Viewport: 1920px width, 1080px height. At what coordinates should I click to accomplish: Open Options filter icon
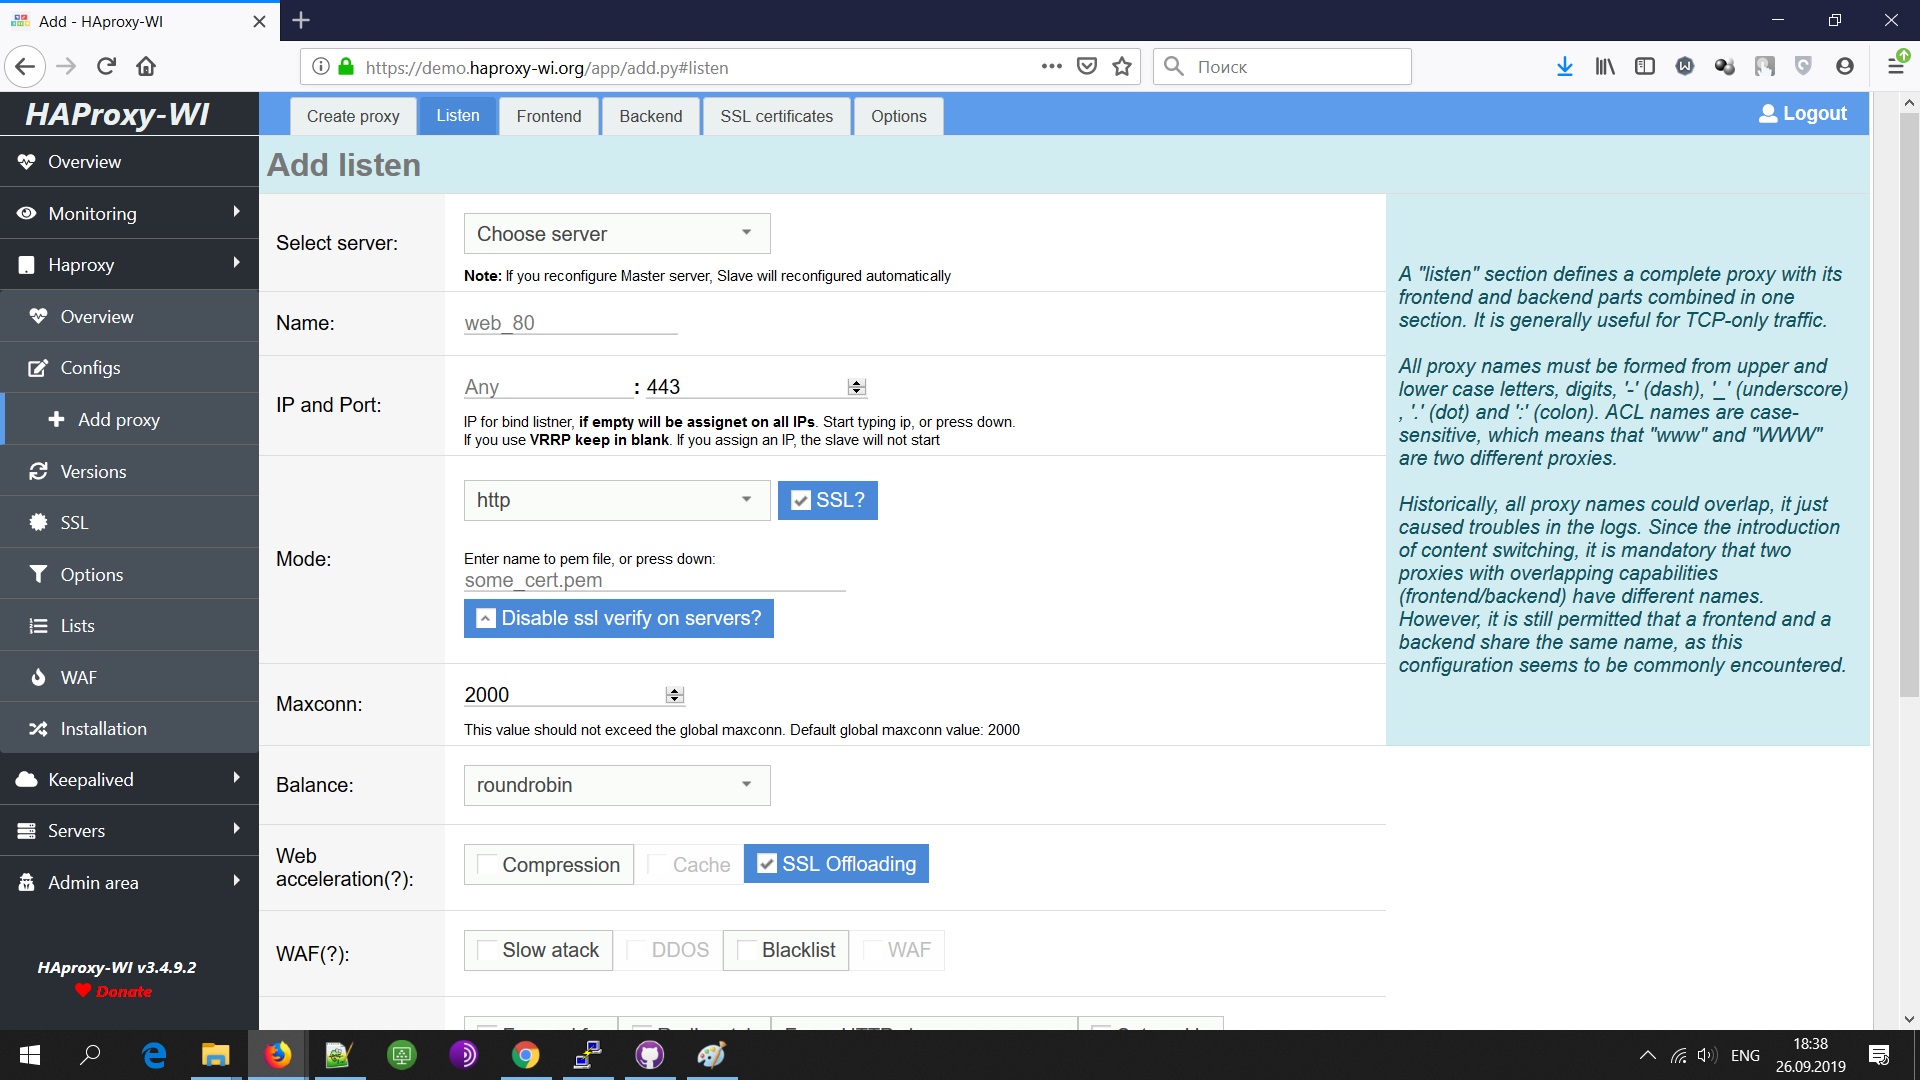(x=38, y=574)
